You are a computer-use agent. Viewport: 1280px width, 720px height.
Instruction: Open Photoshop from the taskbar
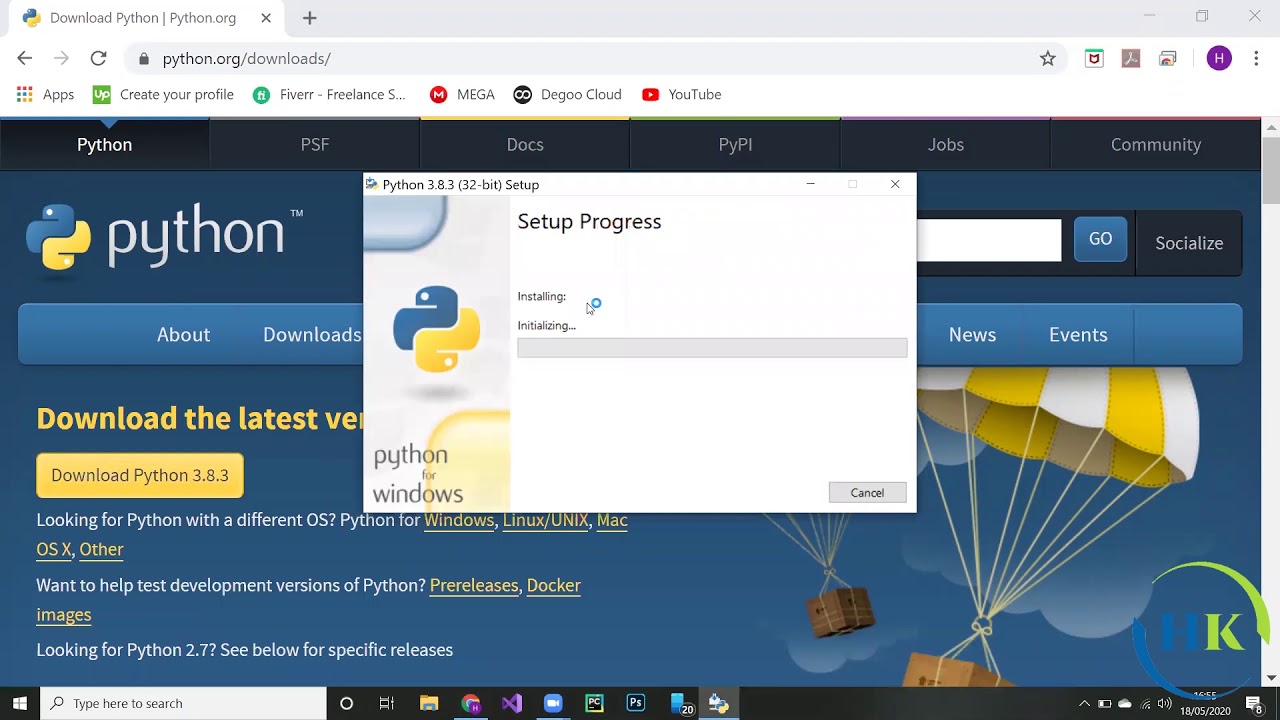pos(636,703)
